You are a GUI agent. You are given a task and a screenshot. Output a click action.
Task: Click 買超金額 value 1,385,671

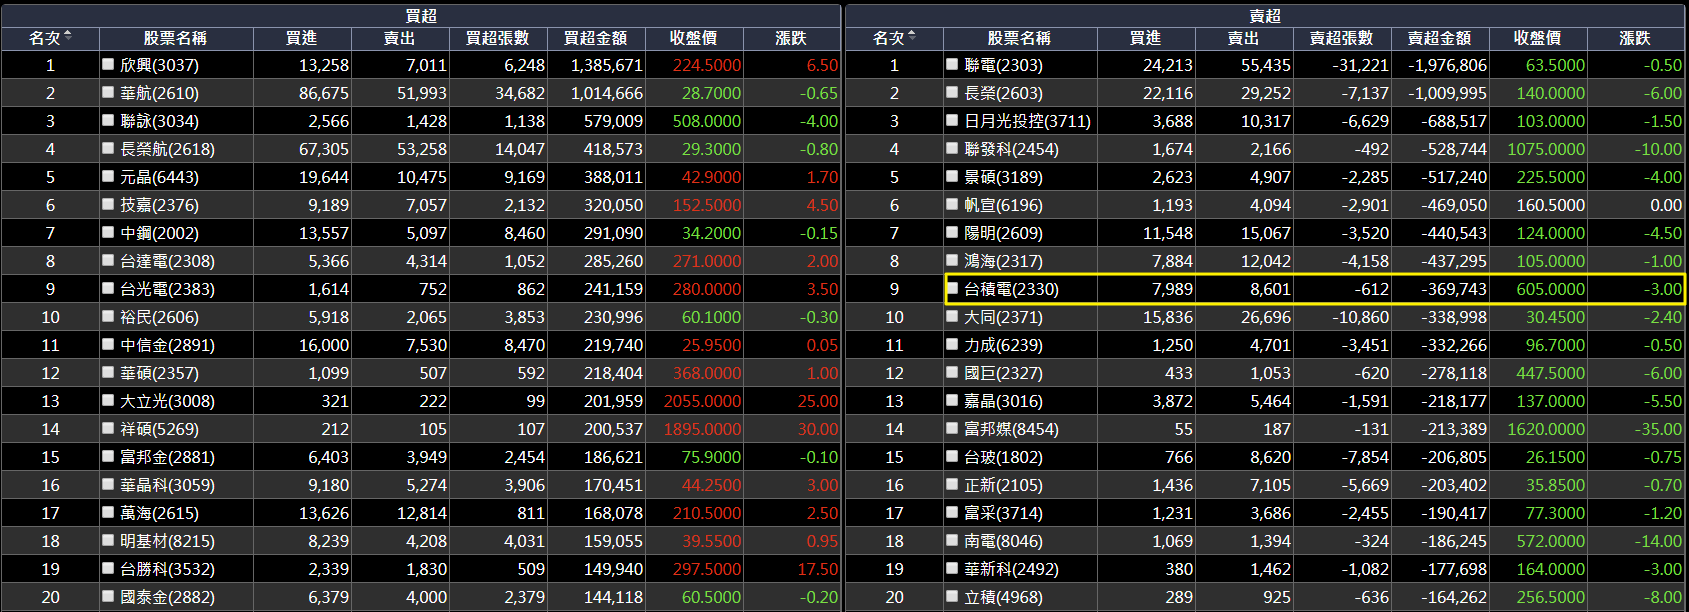click(607, 65)
